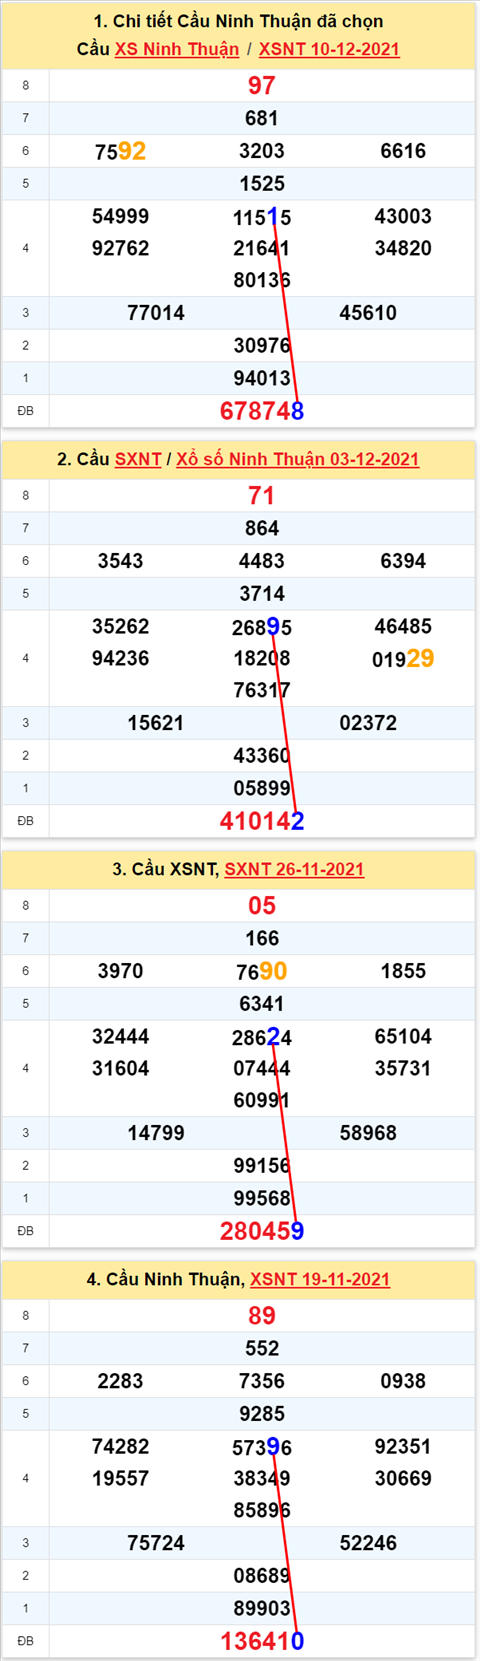
Task: Select number 65104
Action: pos(403,1036)
